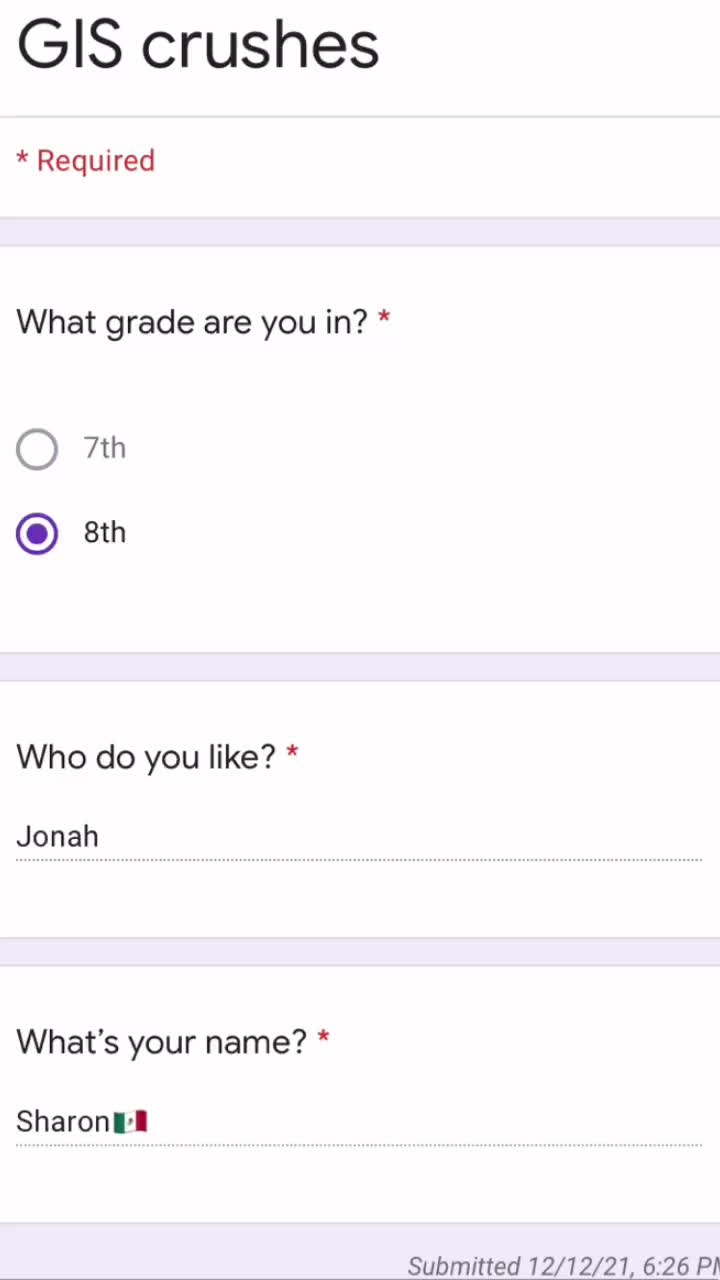Screen dimensions: 720x1280
Task: Click the 'Sharon' name answer field
Action: (x=359, y=1122)
